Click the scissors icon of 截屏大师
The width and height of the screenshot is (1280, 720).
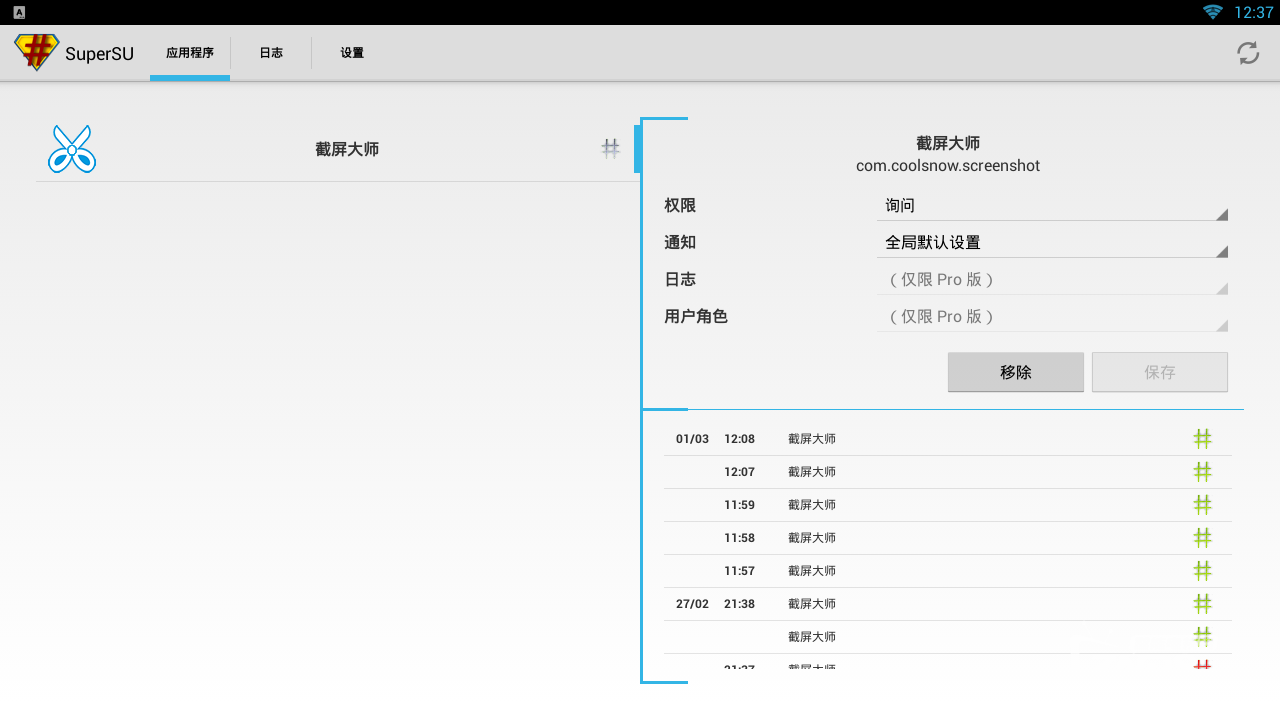[72, 149]
